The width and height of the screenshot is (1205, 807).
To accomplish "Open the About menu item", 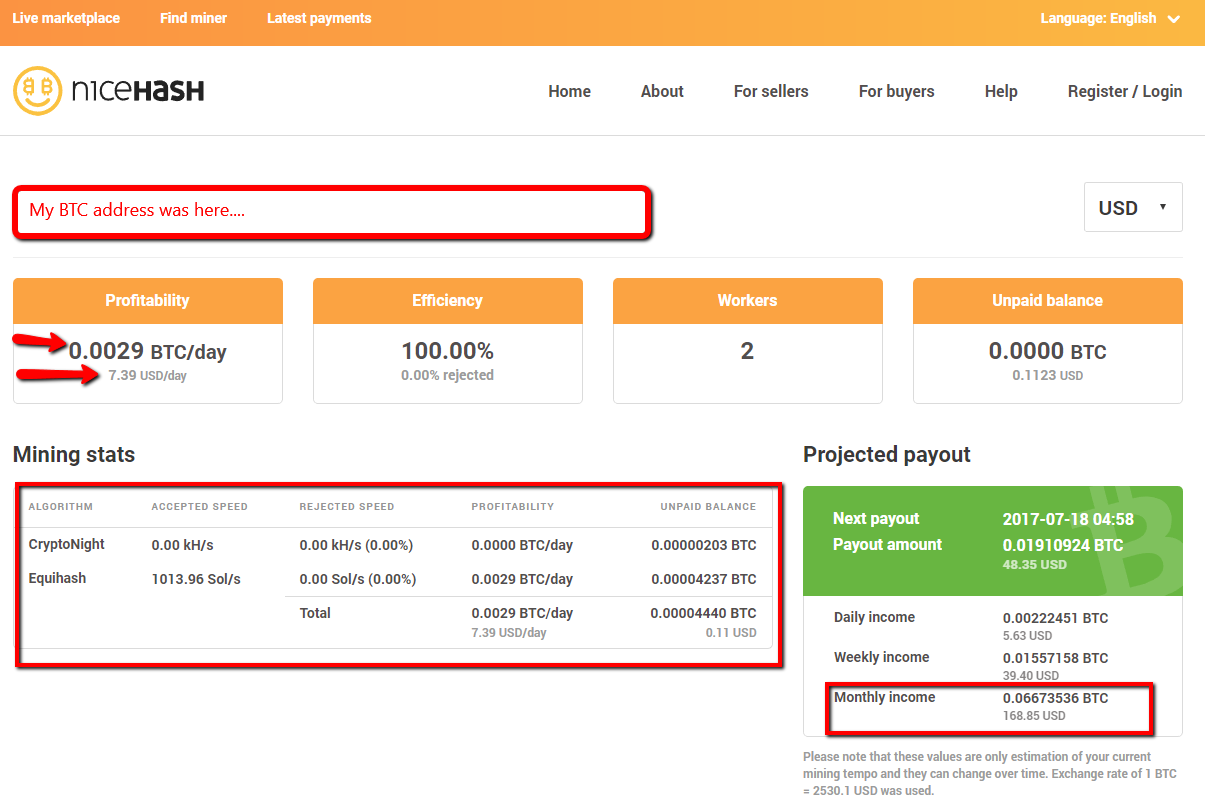I will pyautogui.click(x=662, y=91).
